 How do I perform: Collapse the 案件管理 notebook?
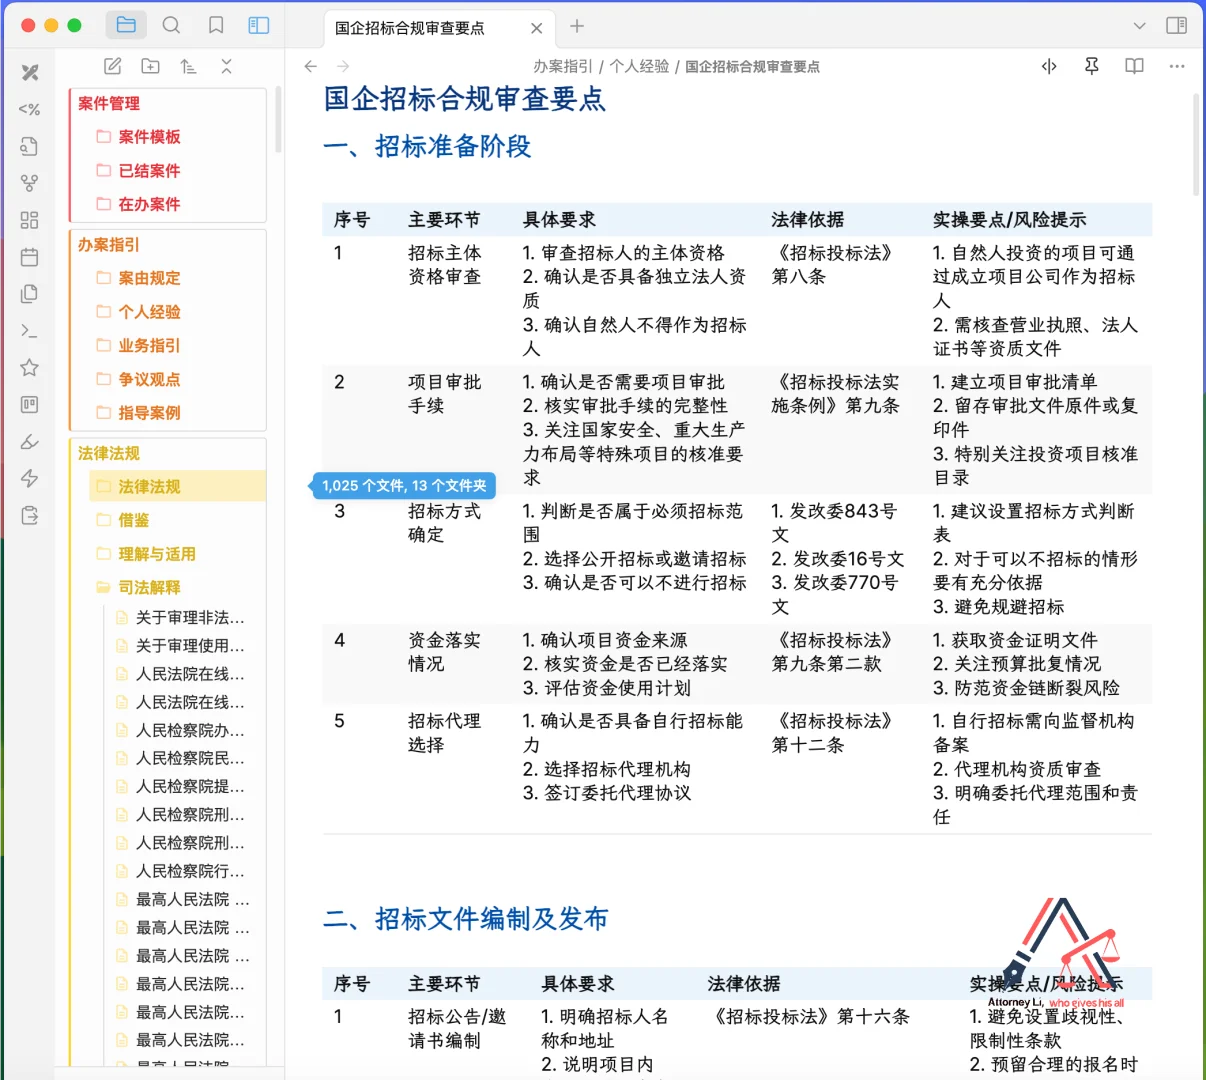tap(107, 103)
